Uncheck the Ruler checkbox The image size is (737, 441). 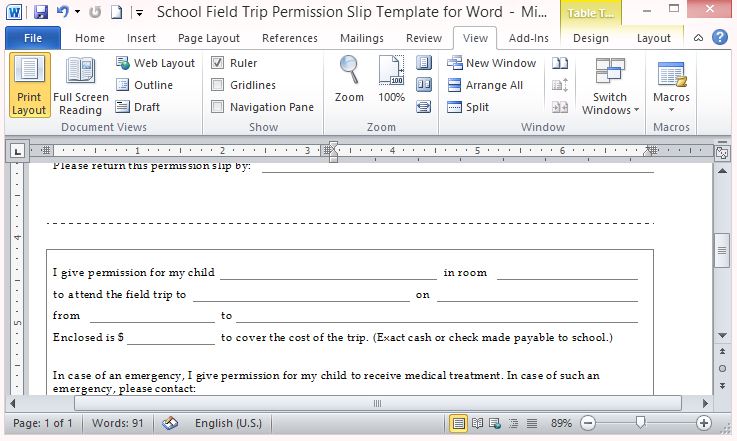click(x=218, y=63)
